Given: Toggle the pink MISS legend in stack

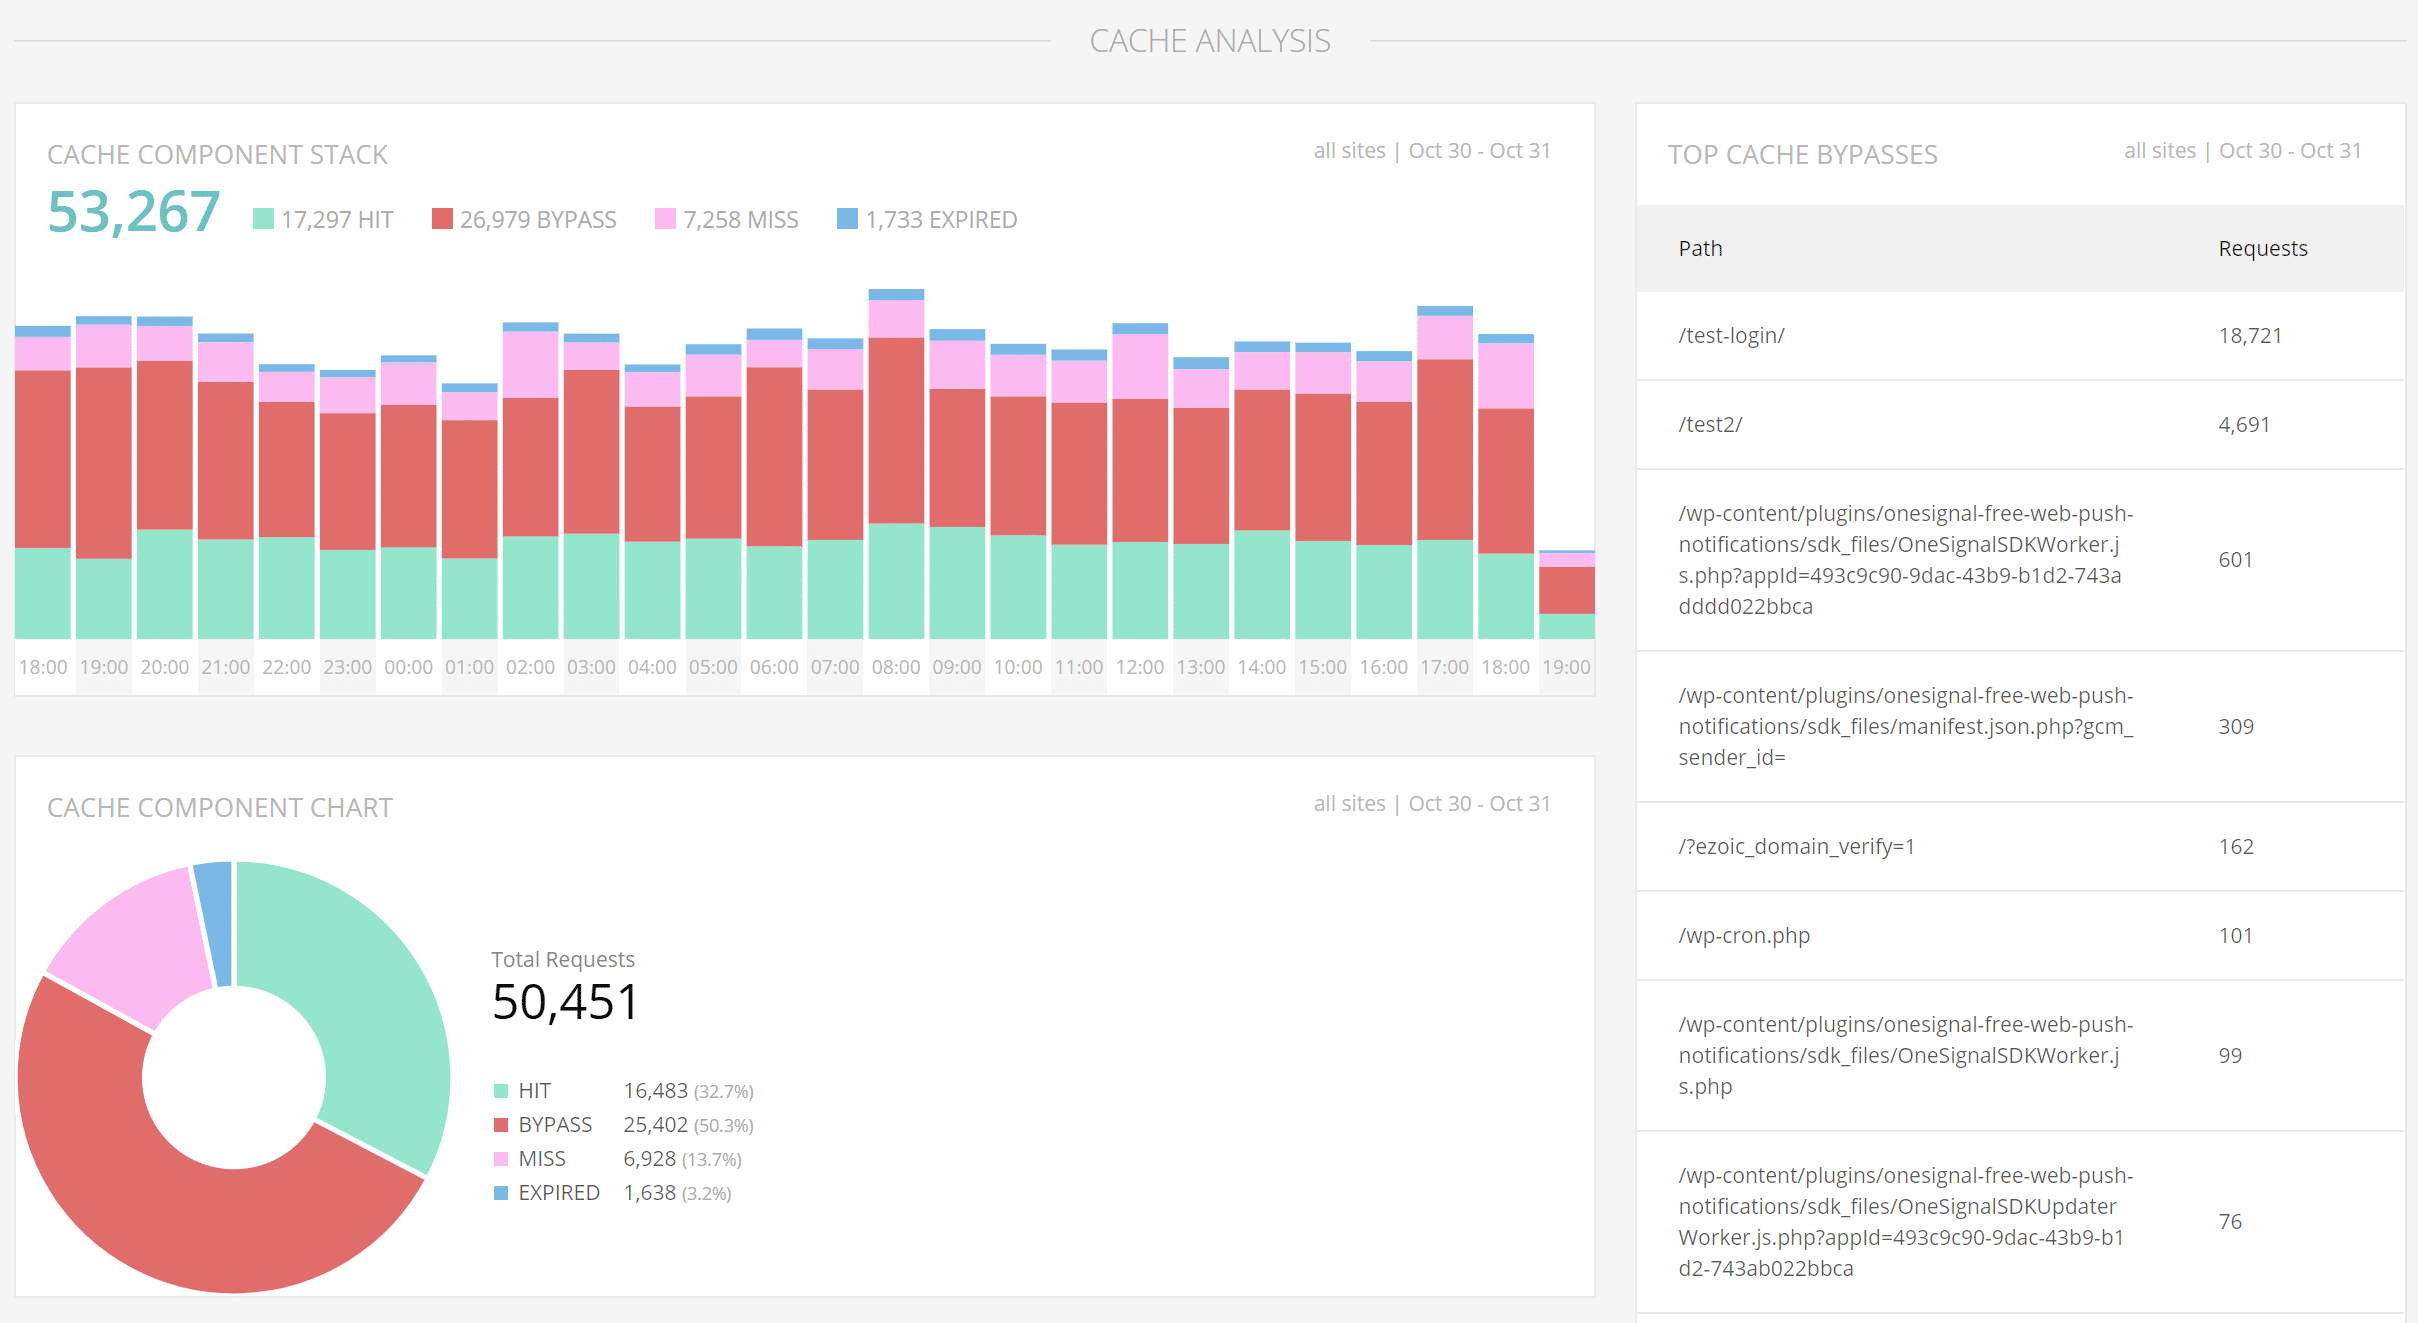Looking at the screenshot, I should pos(665,219).
